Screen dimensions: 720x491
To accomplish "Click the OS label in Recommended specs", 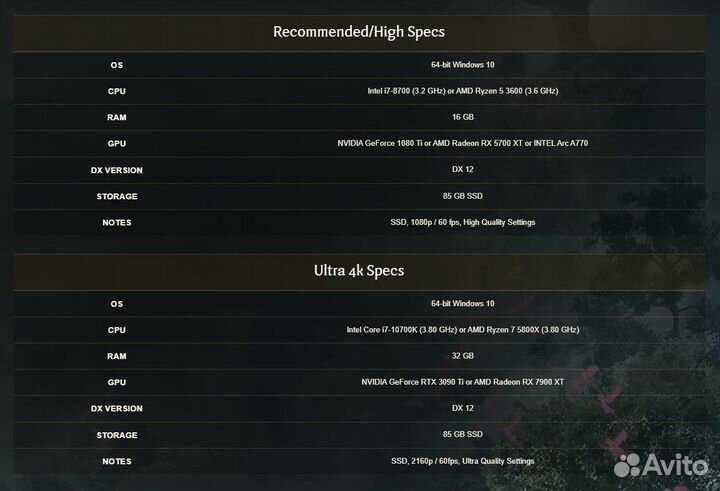I will [117, 65].
